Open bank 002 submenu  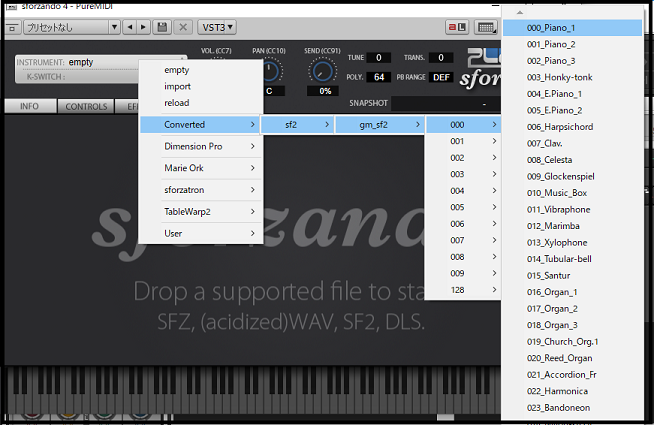pos(463,158)
